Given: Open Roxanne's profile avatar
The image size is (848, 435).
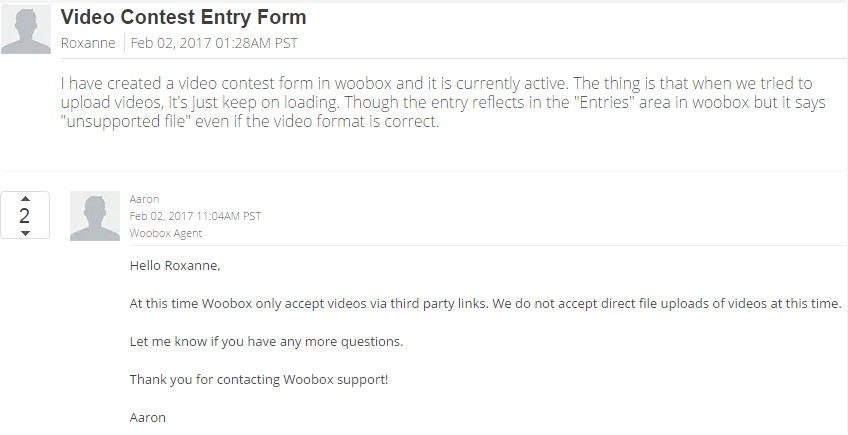Looking at the screenshot, I should tap(26, 29).
